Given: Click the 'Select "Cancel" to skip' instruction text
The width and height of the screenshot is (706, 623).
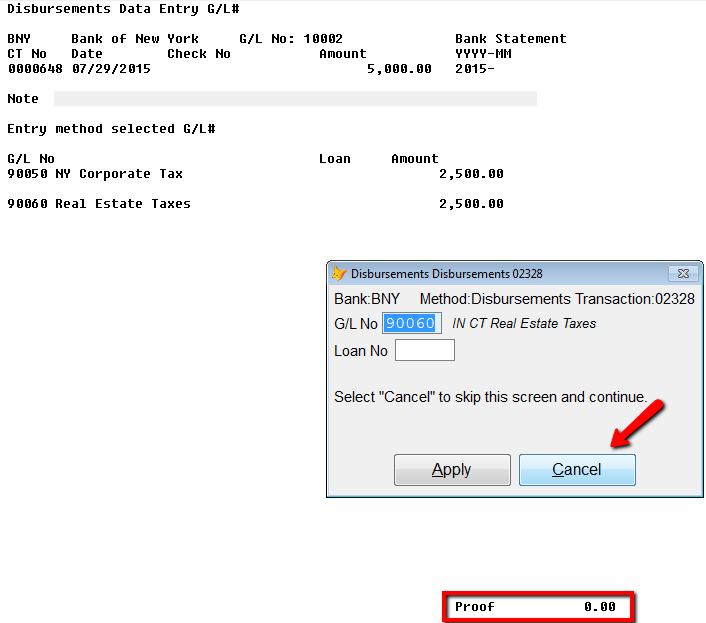Looking at the screenshot, I should 490,397.
